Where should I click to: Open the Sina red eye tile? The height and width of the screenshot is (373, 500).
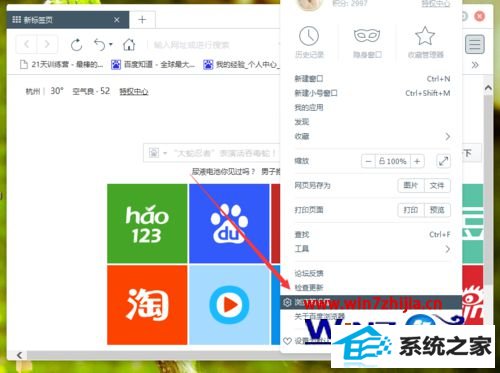point(473,295)
